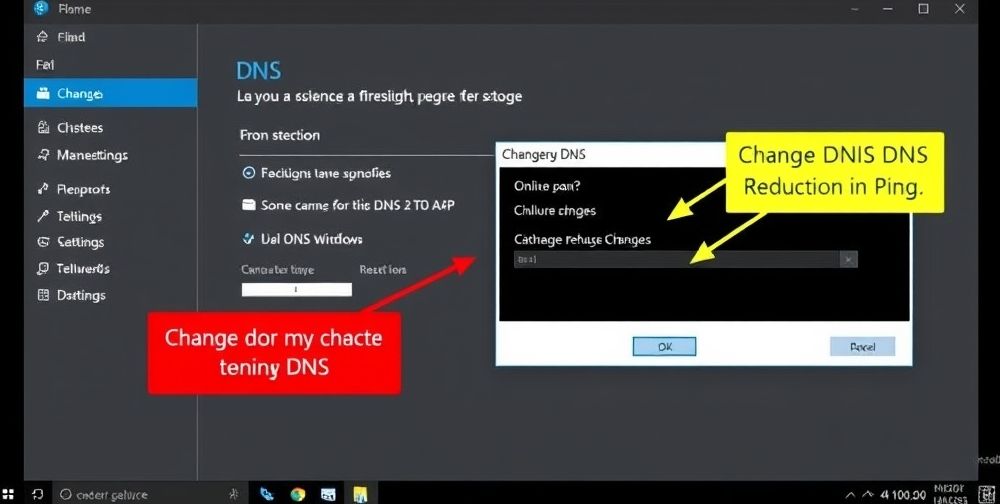
Task: Click the Cancater toype label
Action: [277, 269]
